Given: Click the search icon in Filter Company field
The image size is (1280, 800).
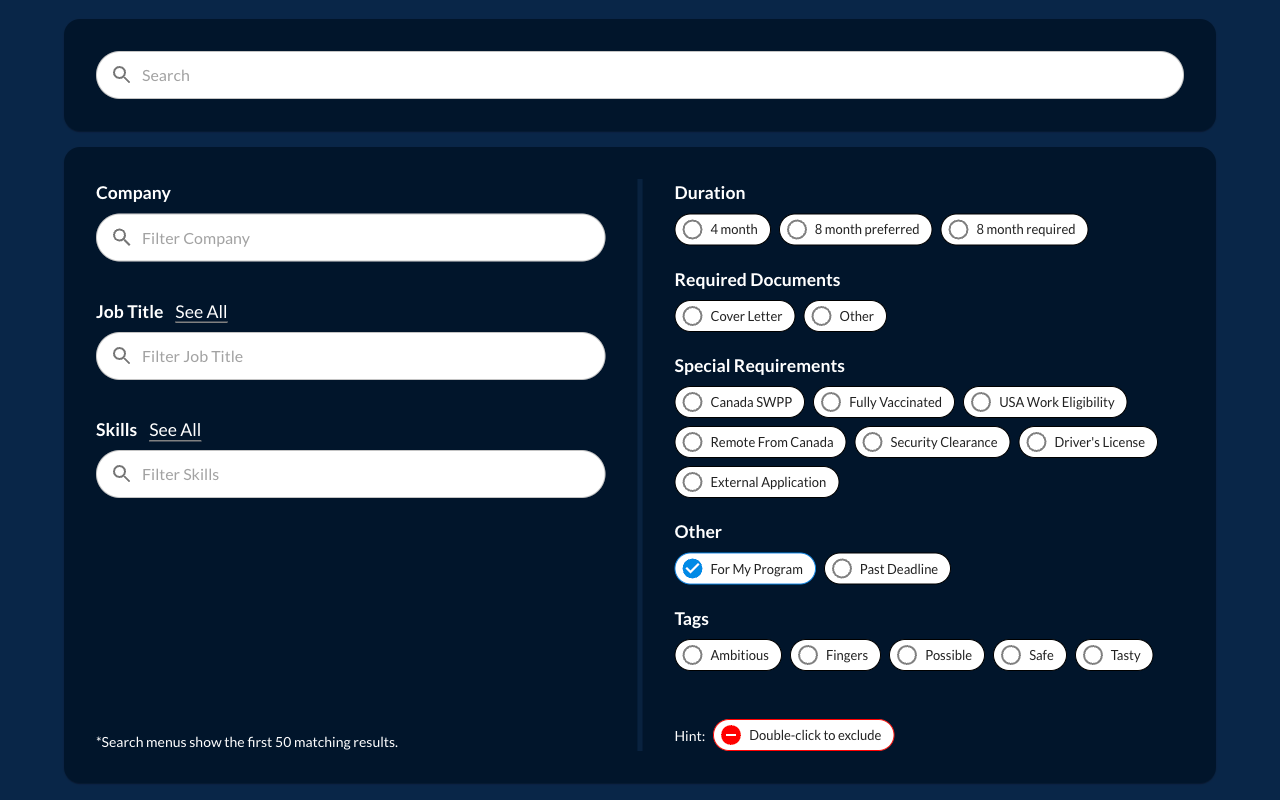Looking at the screenshot, I should tap(122, 238).
